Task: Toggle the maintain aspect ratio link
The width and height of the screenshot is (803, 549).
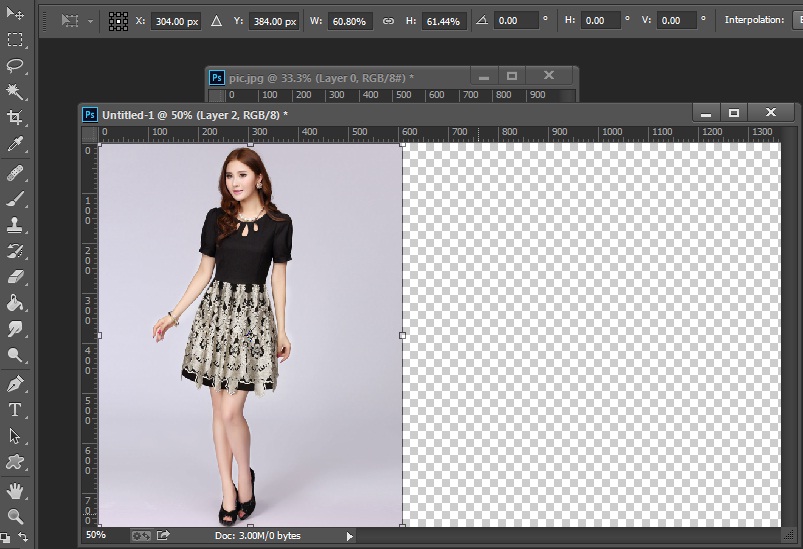Action: pyautogui.click(x=388, y=21)
